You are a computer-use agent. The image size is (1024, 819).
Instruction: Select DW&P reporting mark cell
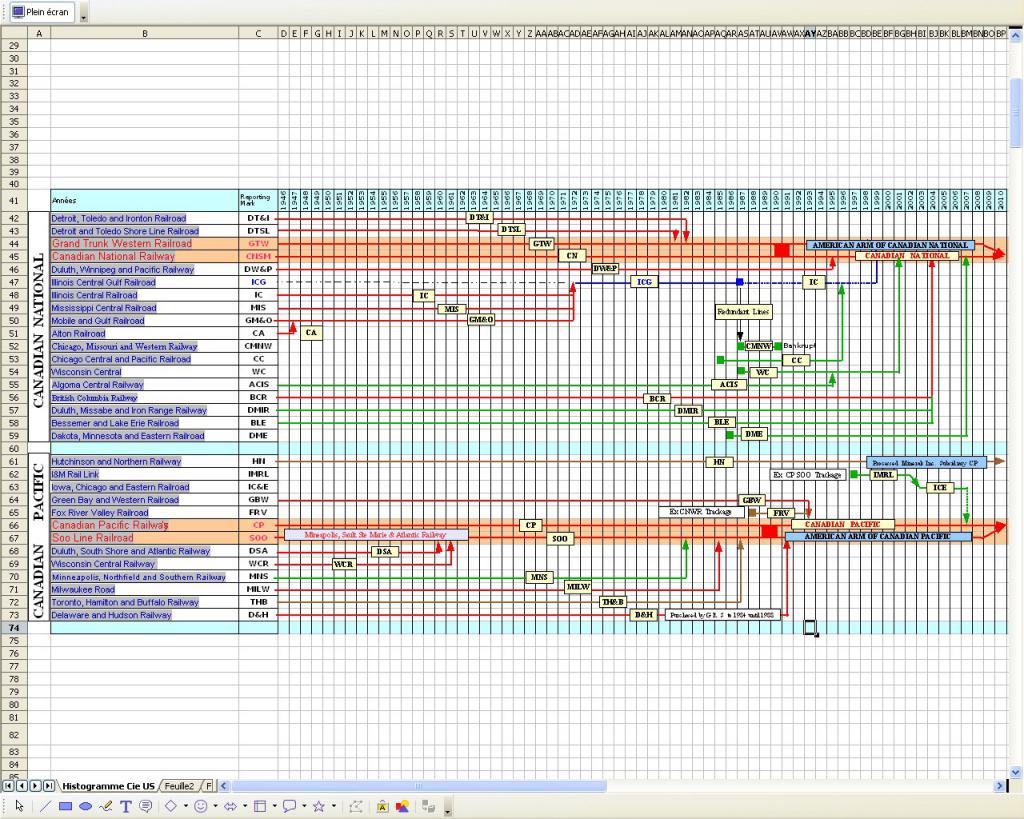(x=258, y=269)
